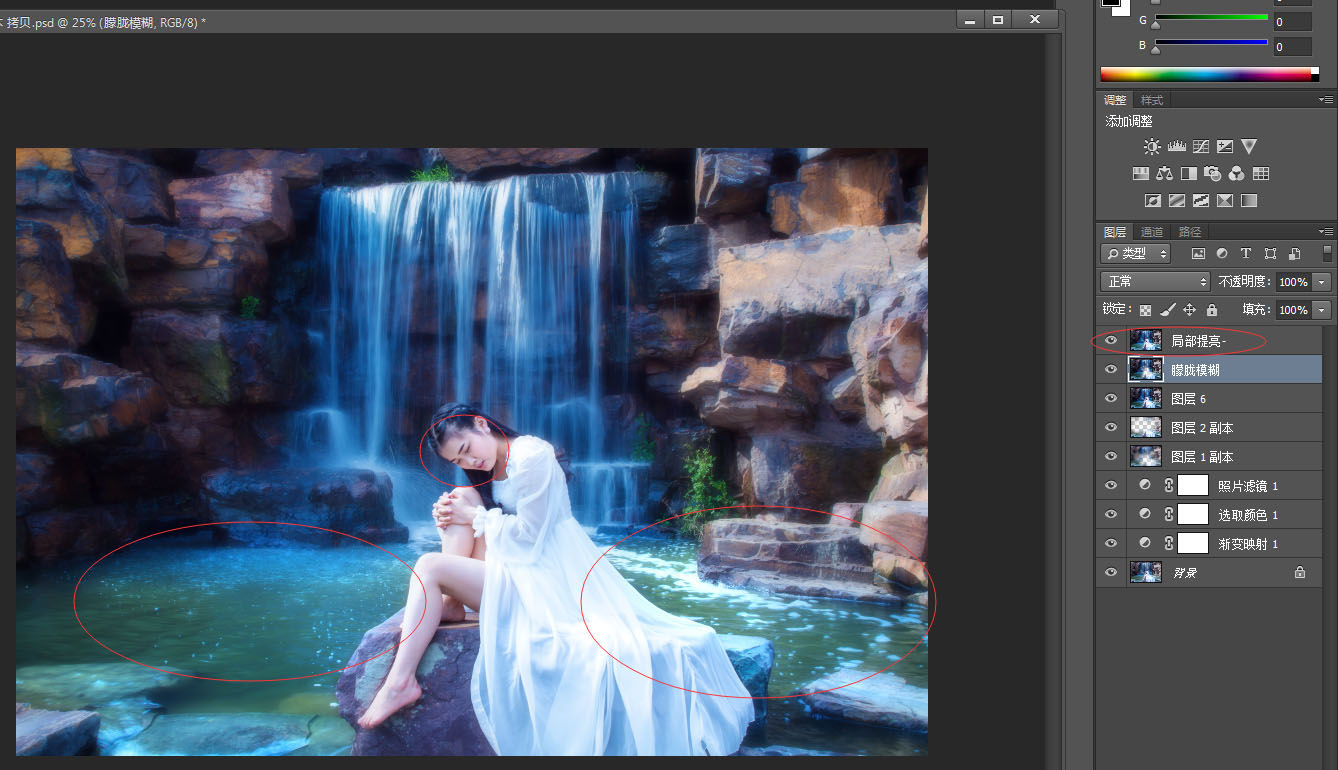Select the 图层 6 layer name
Viewport: 1338px width, 770px height.
coord(1189,399)
